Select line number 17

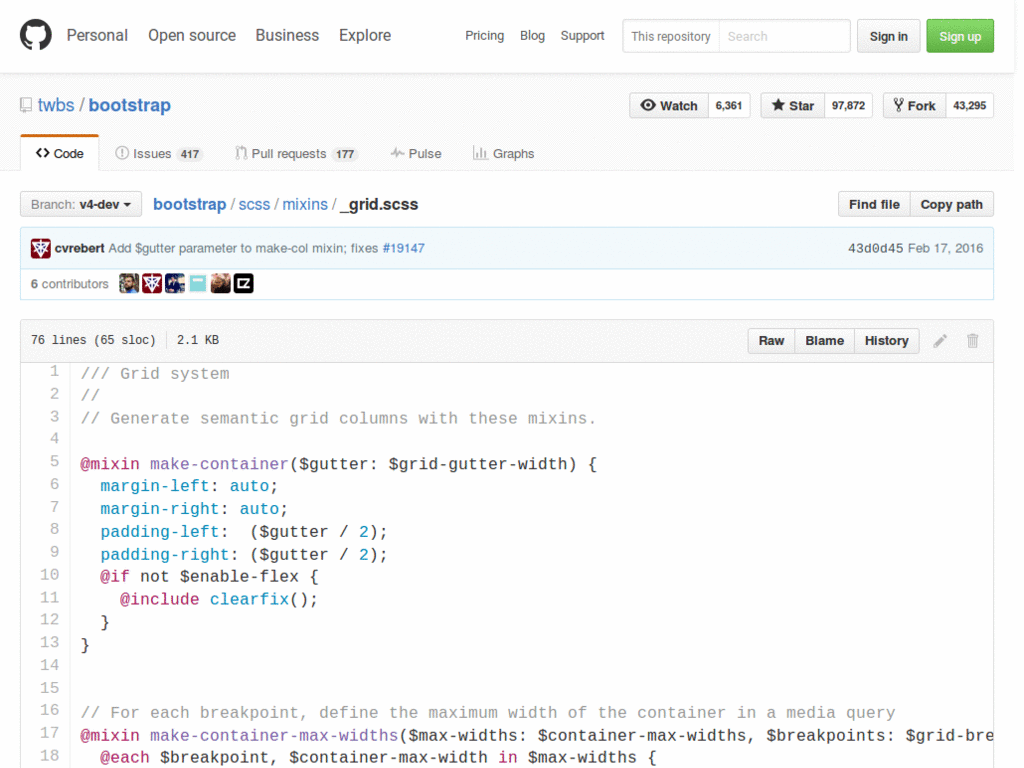pos(50,733)
